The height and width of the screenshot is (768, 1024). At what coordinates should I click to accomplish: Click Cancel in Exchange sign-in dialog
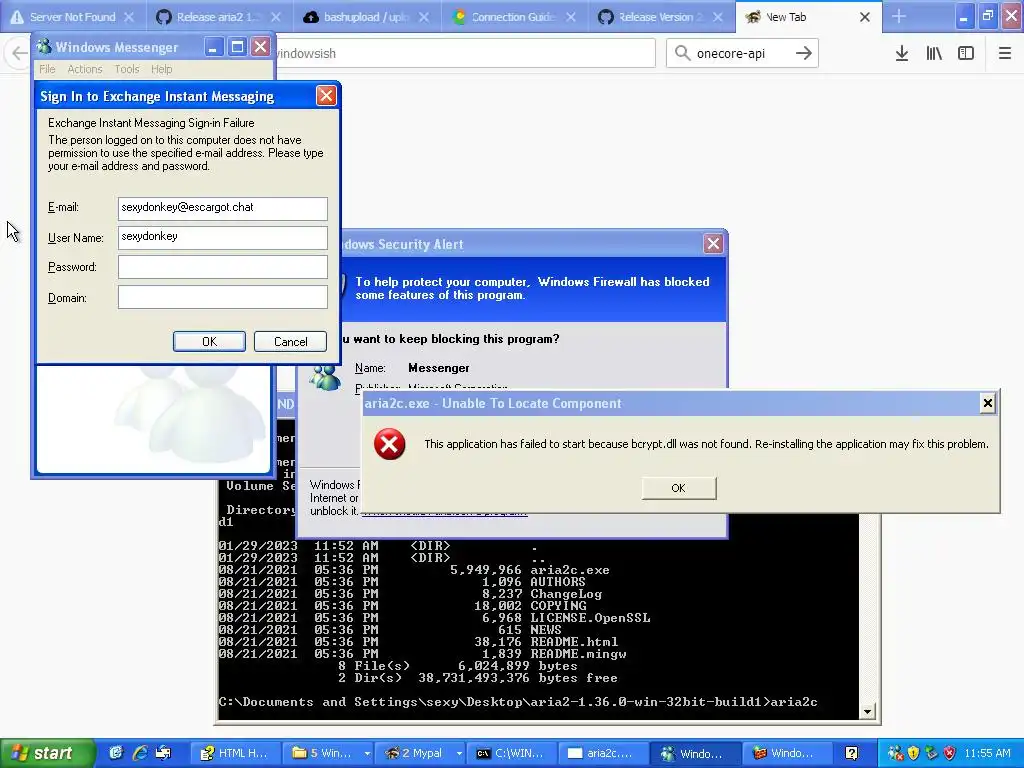pos(291,342)
